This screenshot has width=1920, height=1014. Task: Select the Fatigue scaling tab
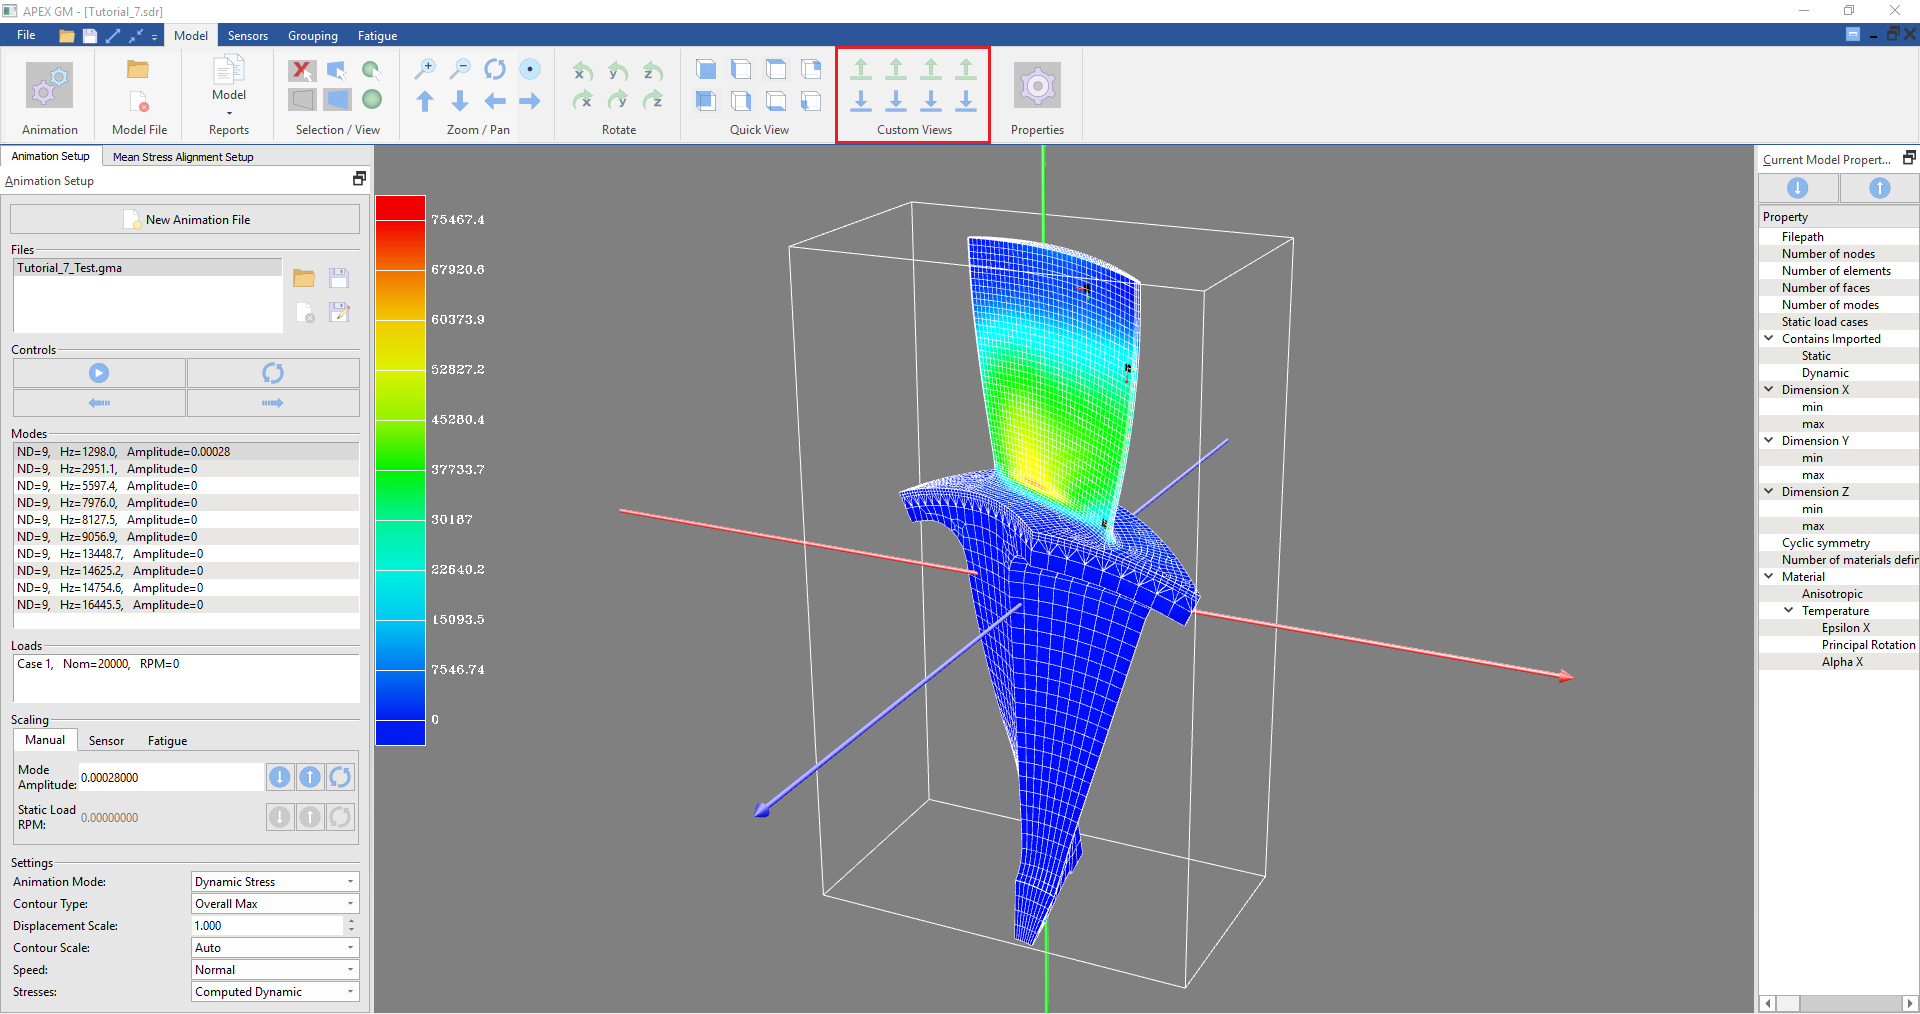[x=167, y=741]
